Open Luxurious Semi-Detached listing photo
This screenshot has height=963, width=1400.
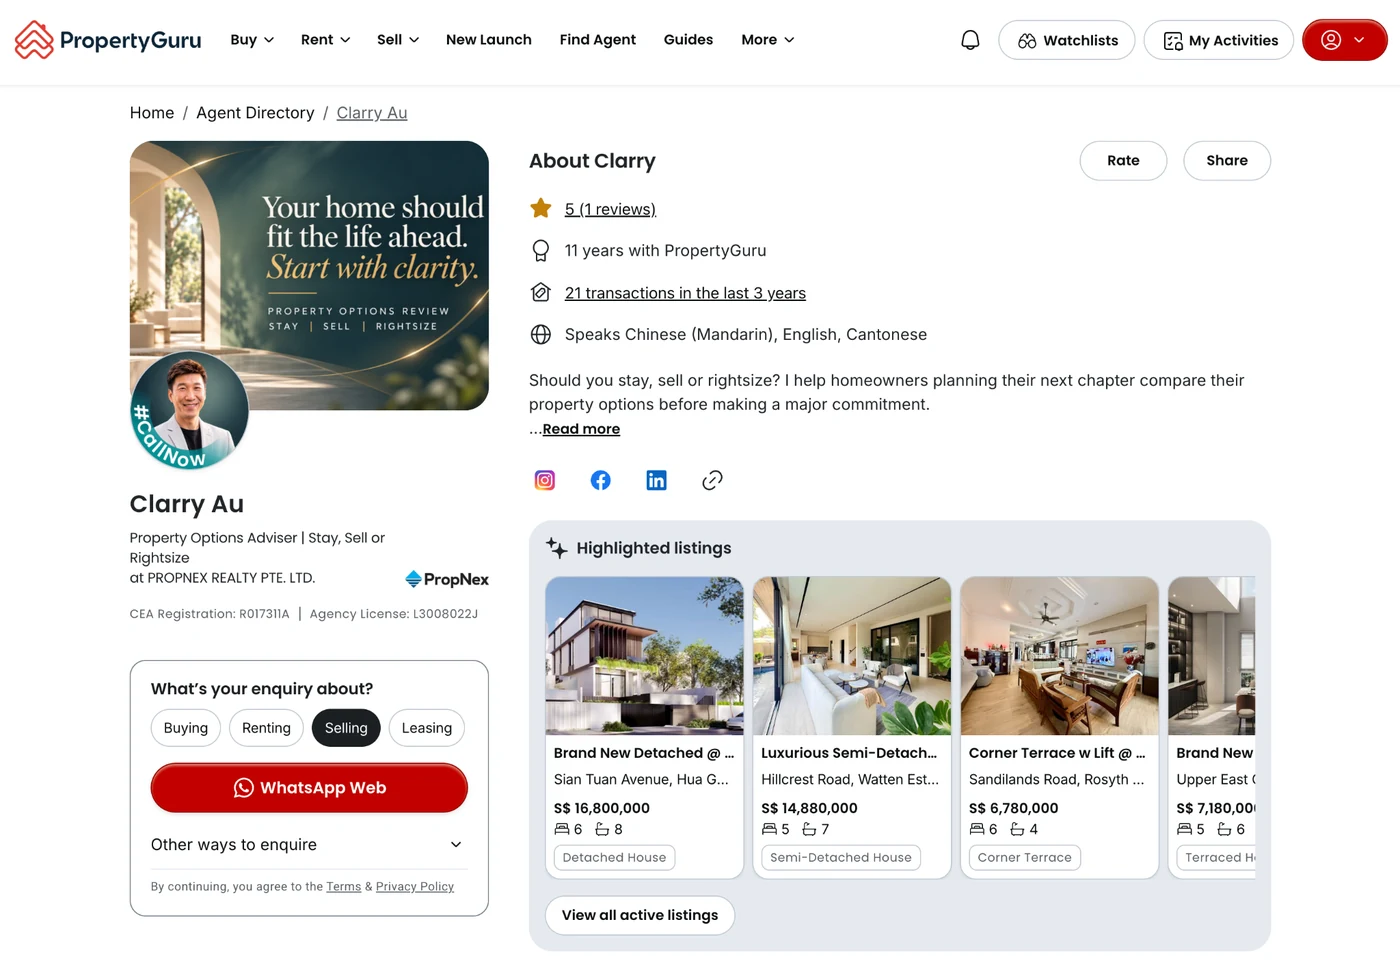pyautogui.click(x=852, y=656)
